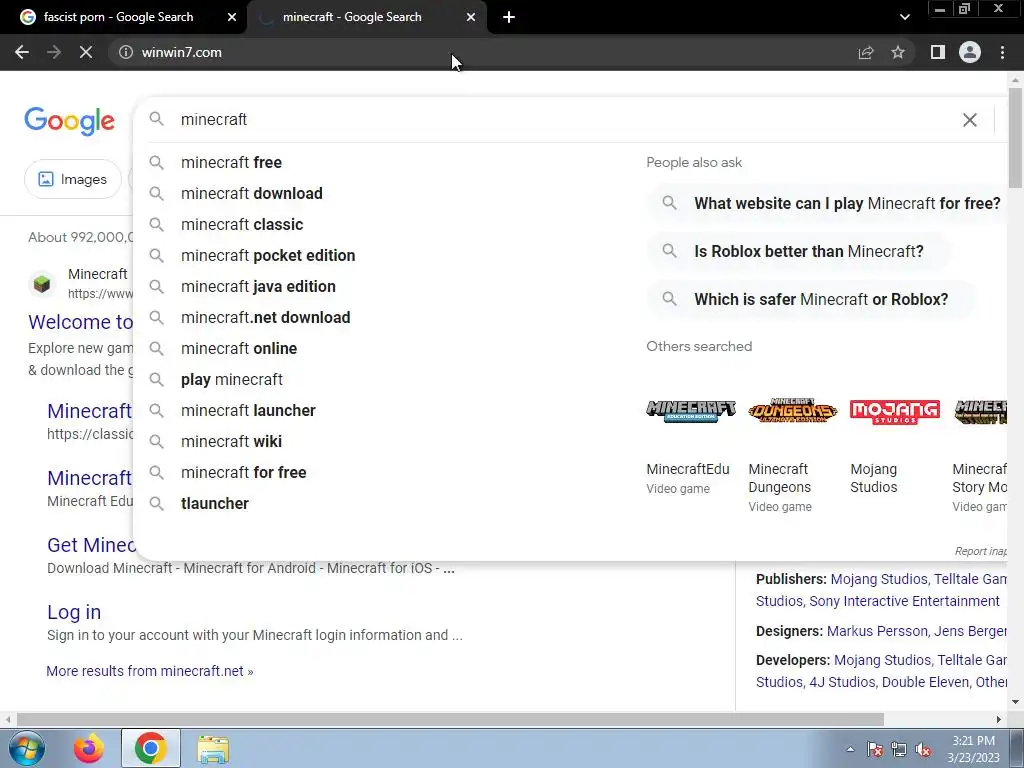Choose suggestion 'minecraft classic'

tap(242, 224)
